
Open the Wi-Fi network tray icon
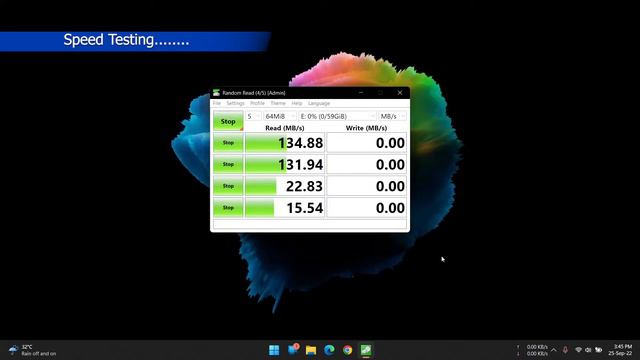[x=578, y=350]
